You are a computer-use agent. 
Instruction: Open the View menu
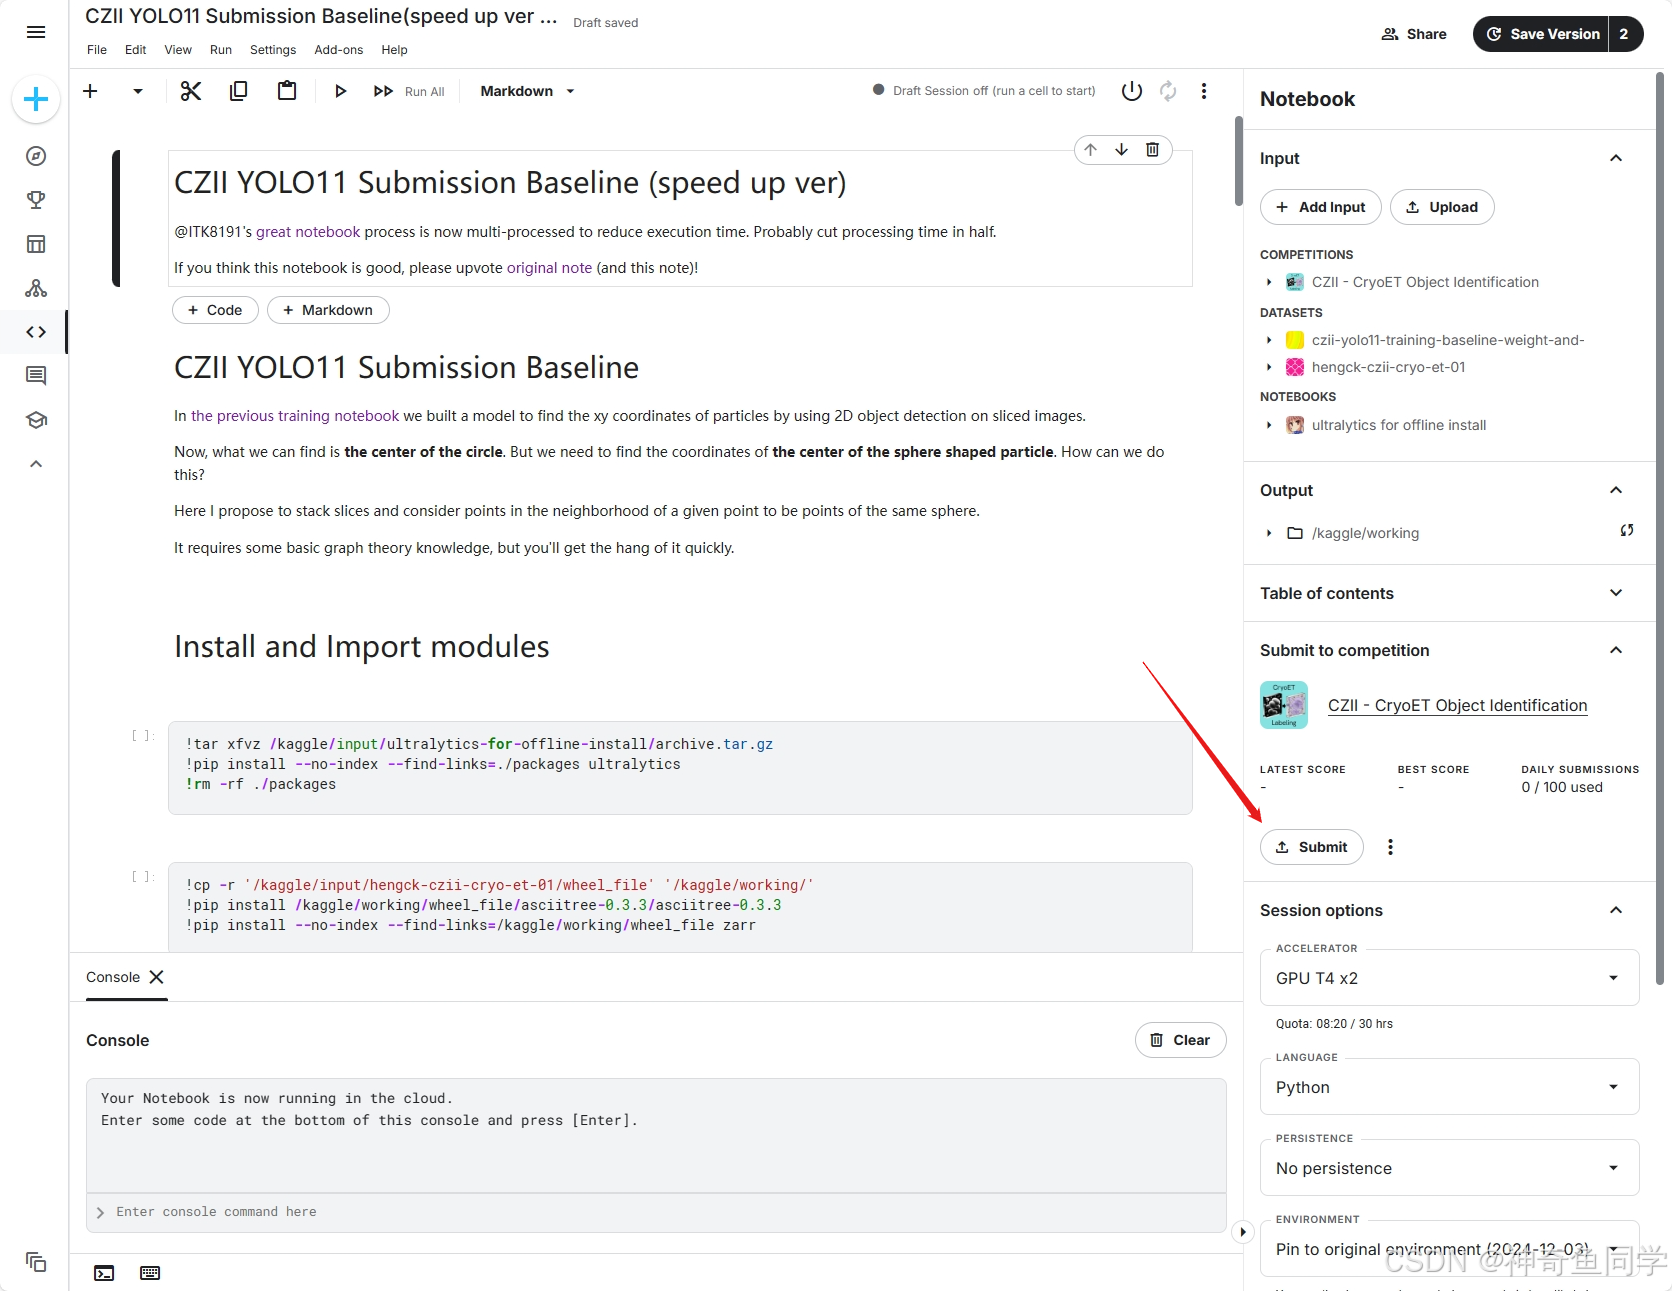pos(178,50)
